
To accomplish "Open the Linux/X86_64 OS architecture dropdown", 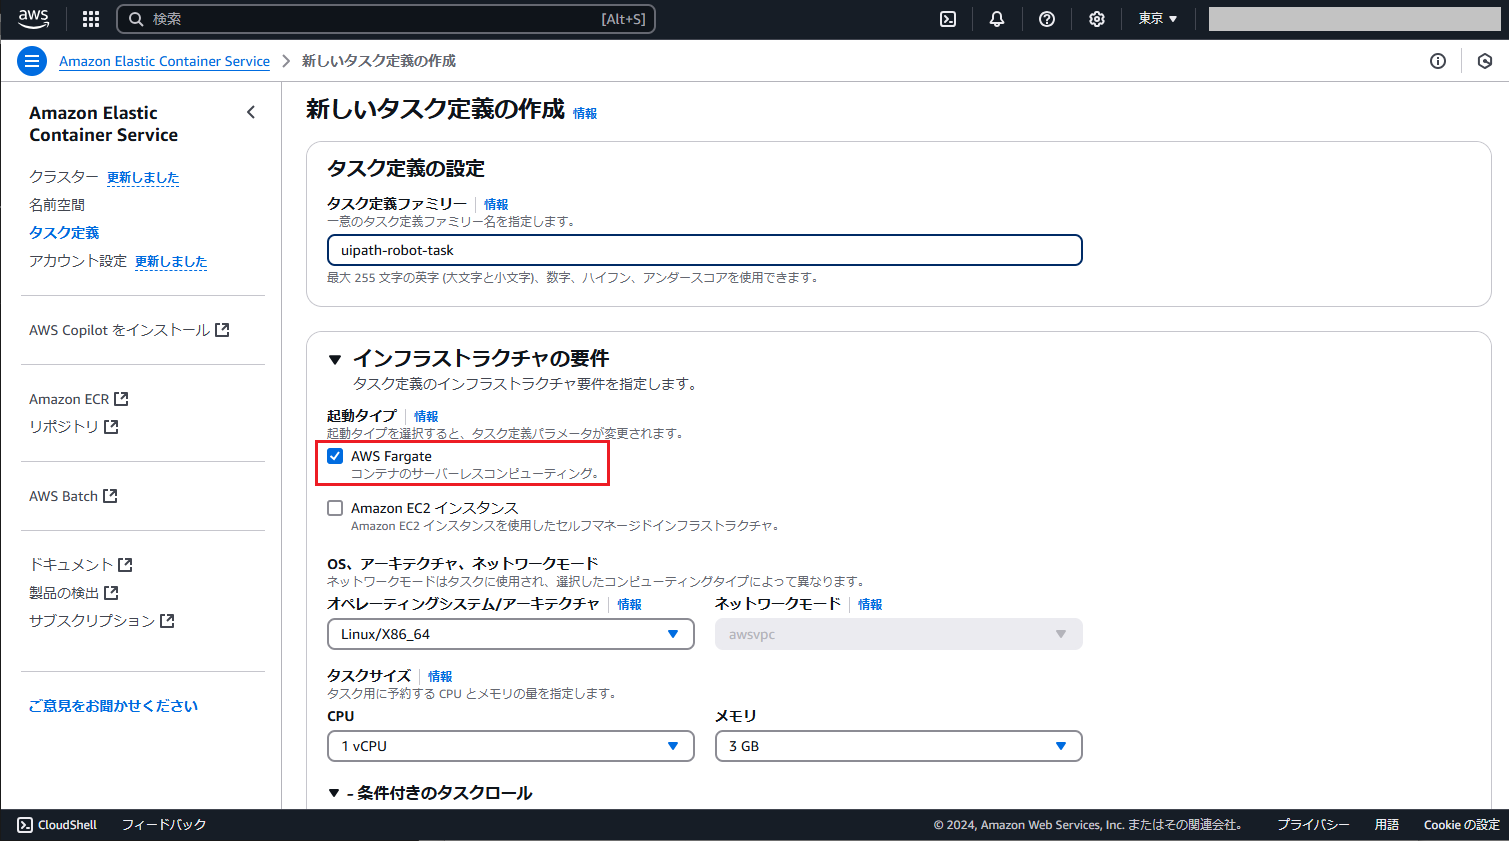I will [x=511, y=634].
